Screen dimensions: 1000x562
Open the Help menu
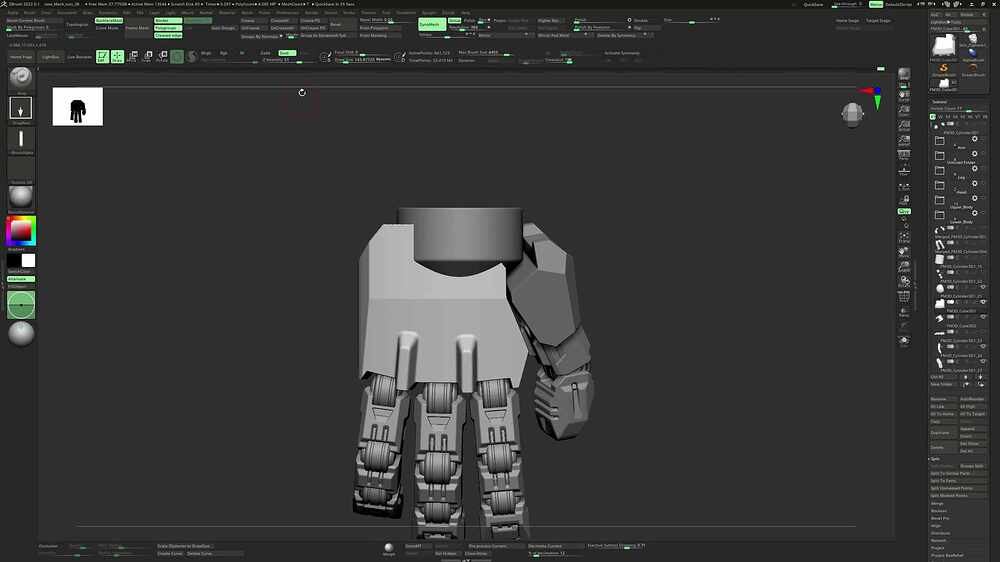(466, 12)
